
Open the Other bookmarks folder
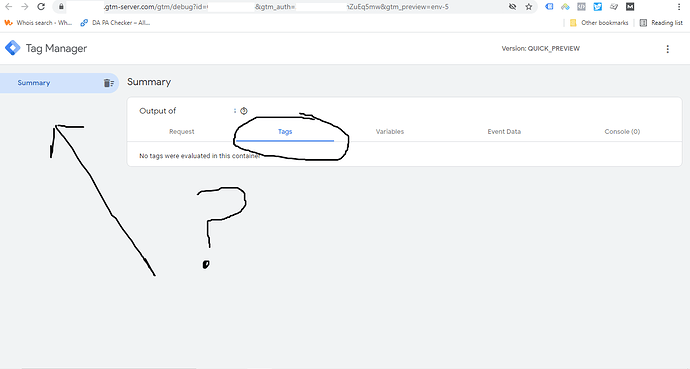click(599, 23)
